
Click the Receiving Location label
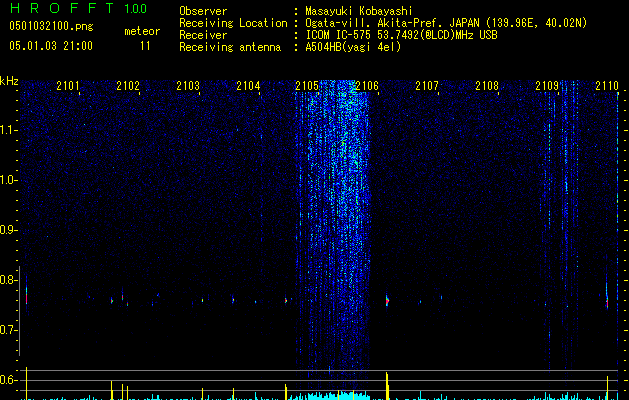233,23
